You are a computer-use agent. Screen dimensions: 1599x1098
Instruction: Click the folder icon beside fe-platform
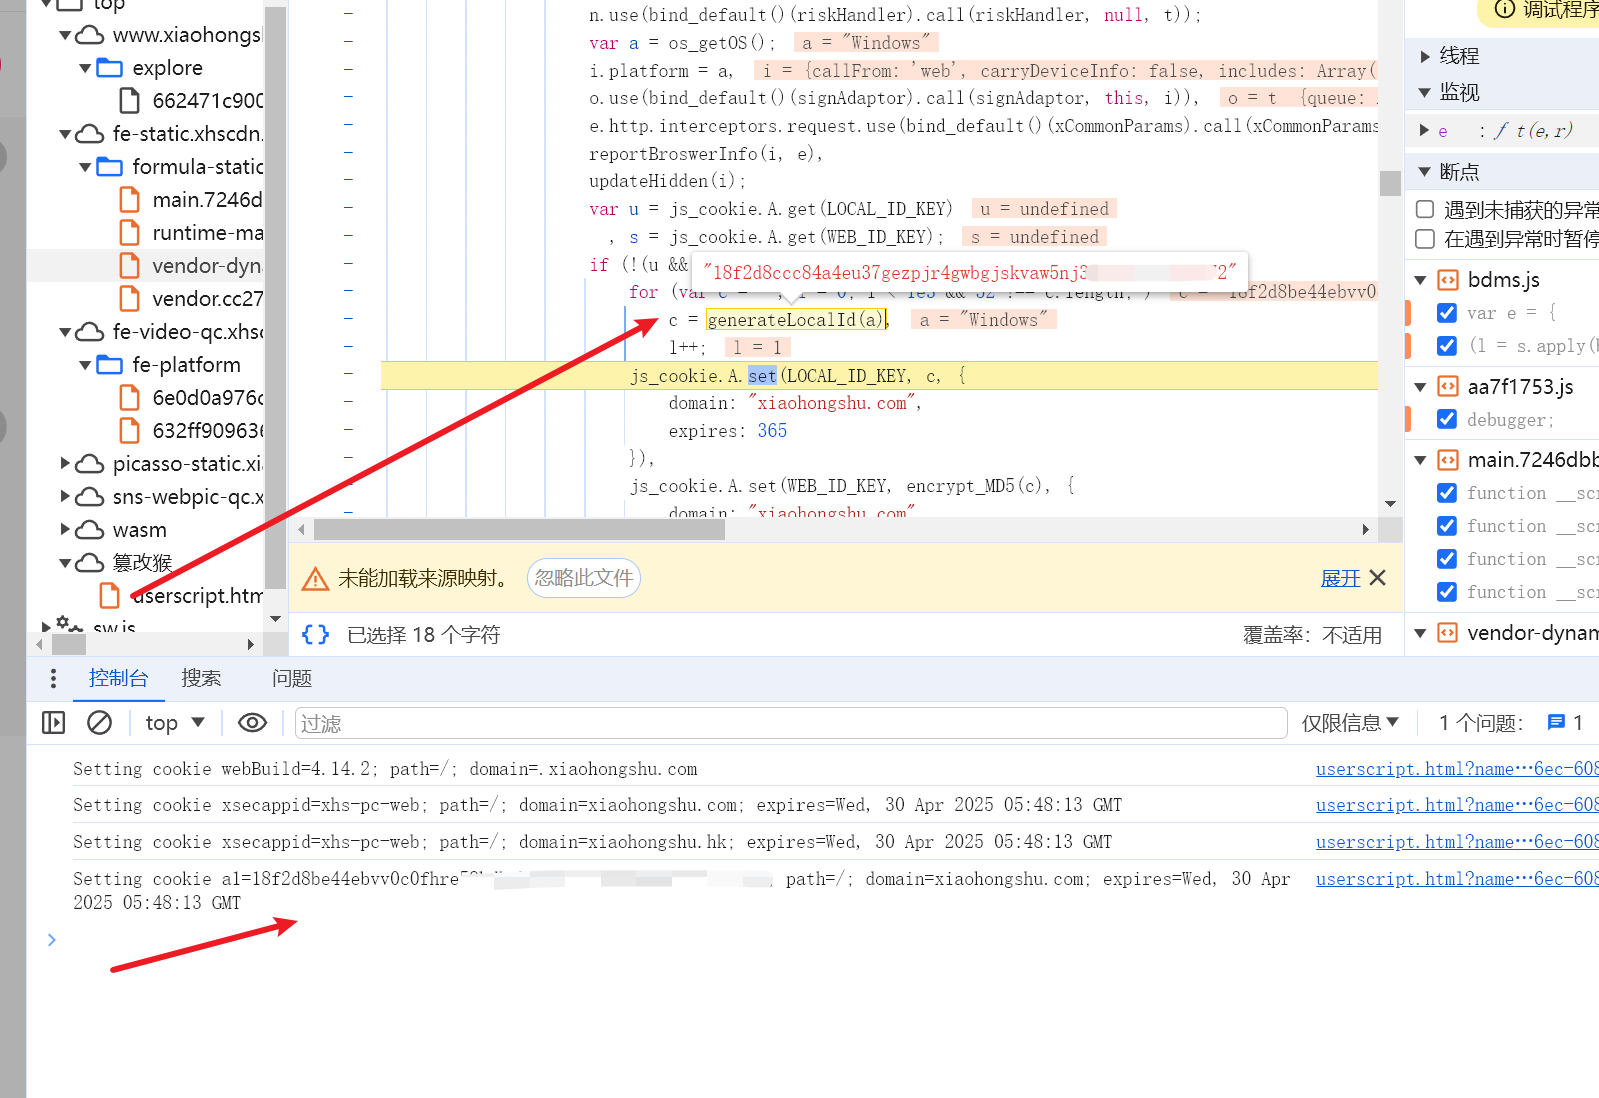pos(109,365)
